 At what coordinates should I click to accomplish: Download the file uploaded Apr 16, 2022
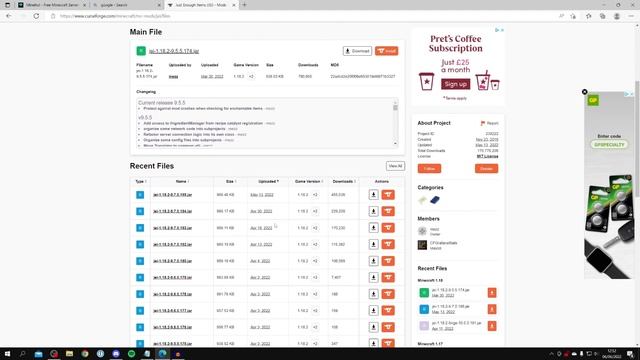click(x=373, y=228)
